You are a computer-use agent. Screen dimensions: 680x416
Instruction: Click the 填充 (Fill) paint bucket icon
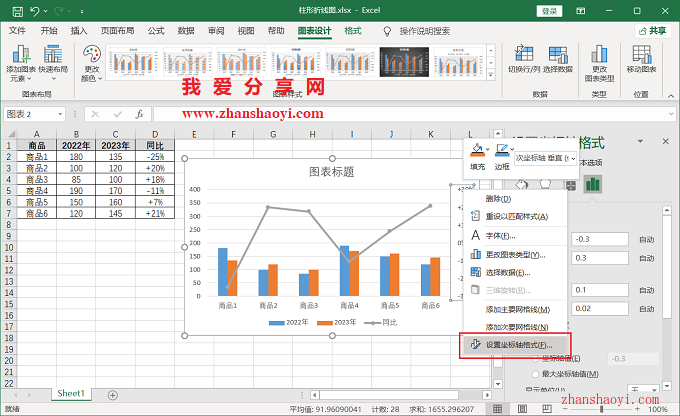[477, 150]
